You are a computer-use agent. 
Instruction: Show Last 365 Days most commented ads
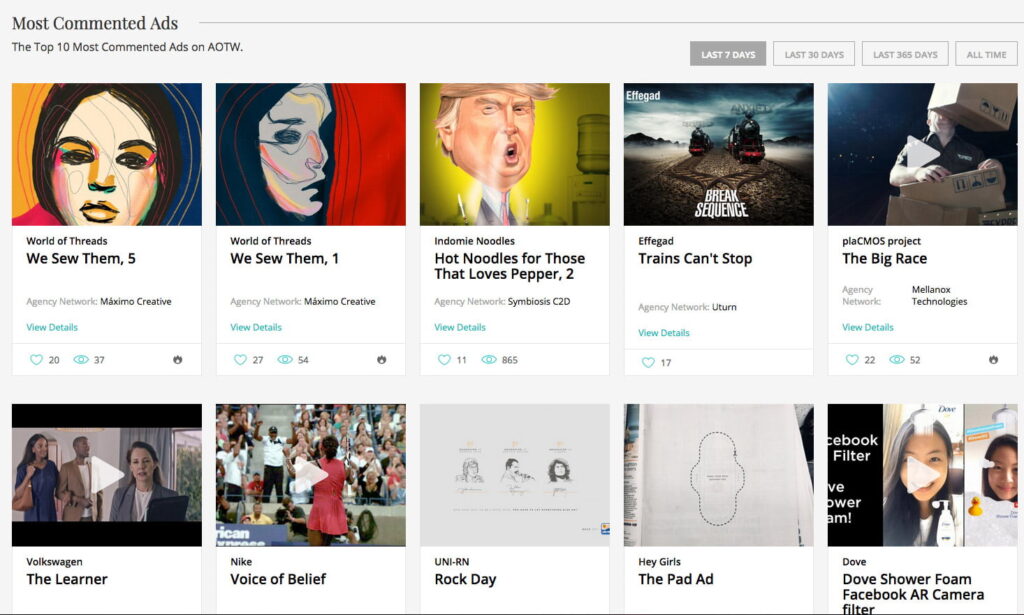click(905, 55)
